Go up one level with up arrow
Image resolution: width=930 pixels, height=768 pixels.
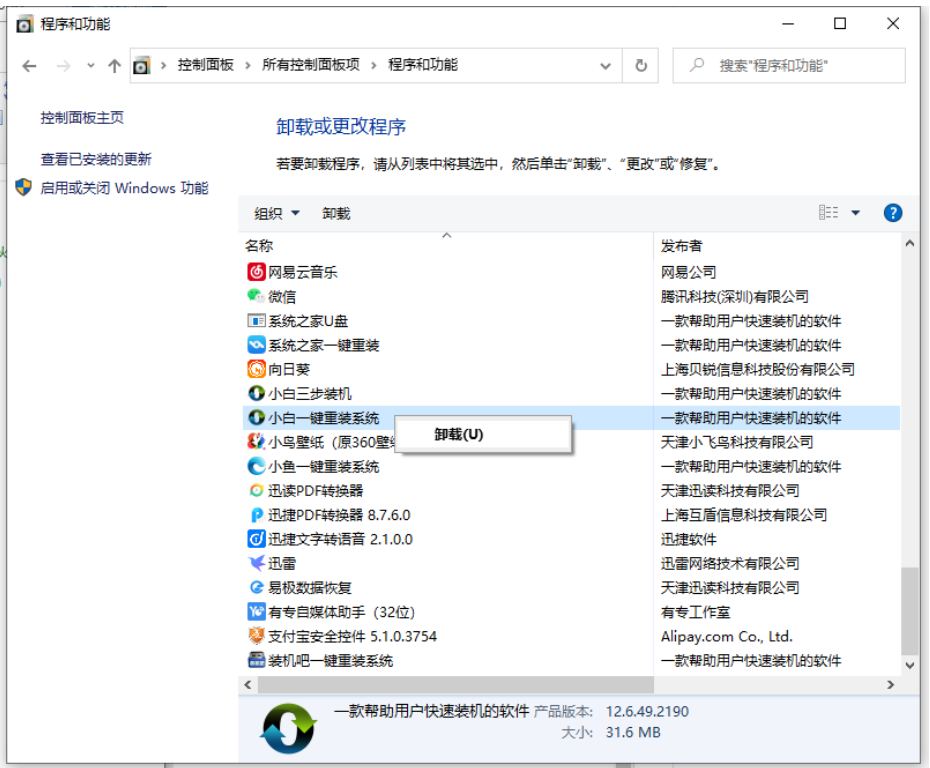tap(114, 66)
